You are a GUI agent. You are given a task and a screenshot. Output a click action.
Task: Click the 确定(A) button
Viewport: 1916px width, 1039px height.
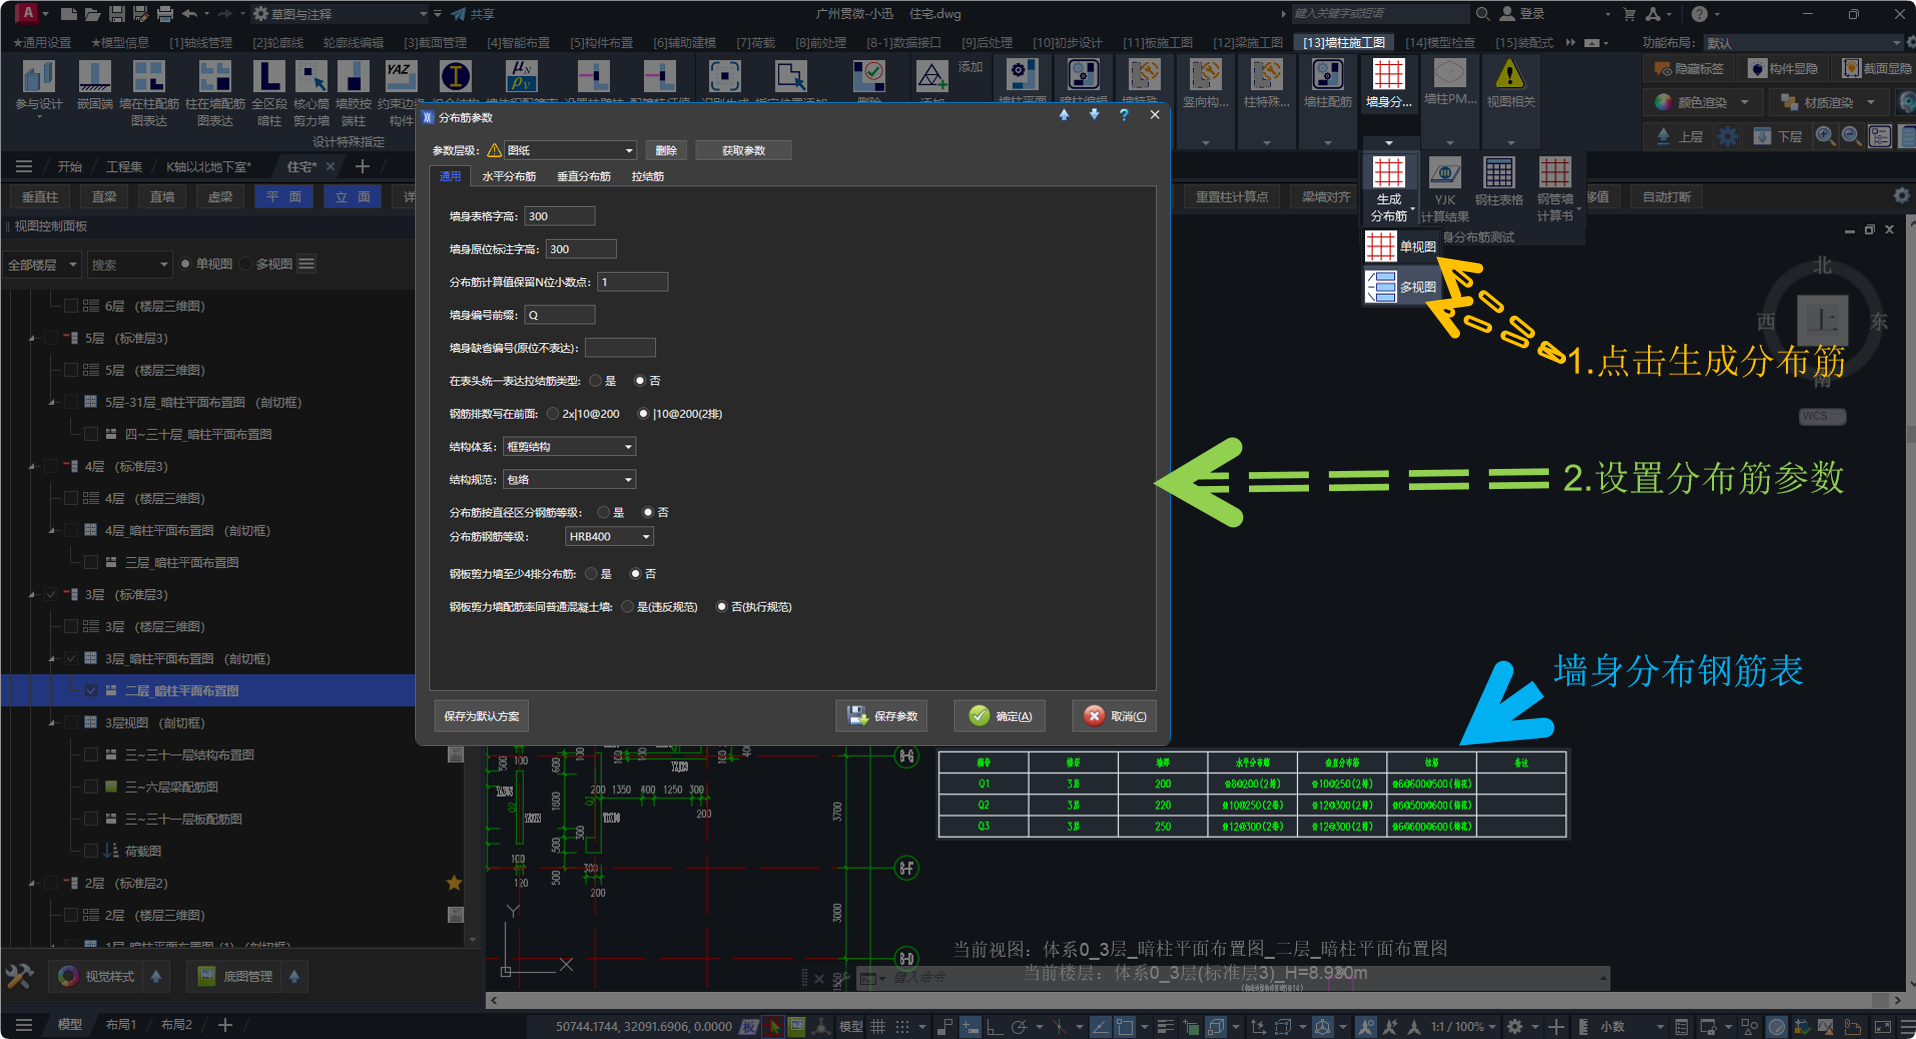1000,716
